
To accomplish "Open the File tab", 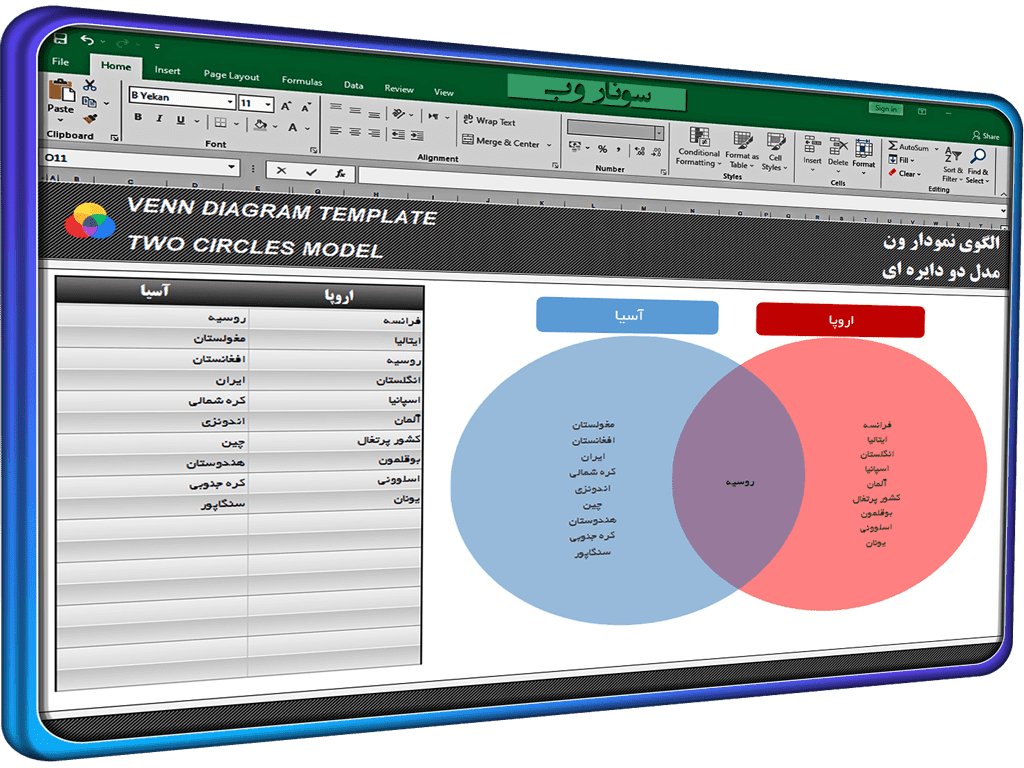I will pos(60,61).
